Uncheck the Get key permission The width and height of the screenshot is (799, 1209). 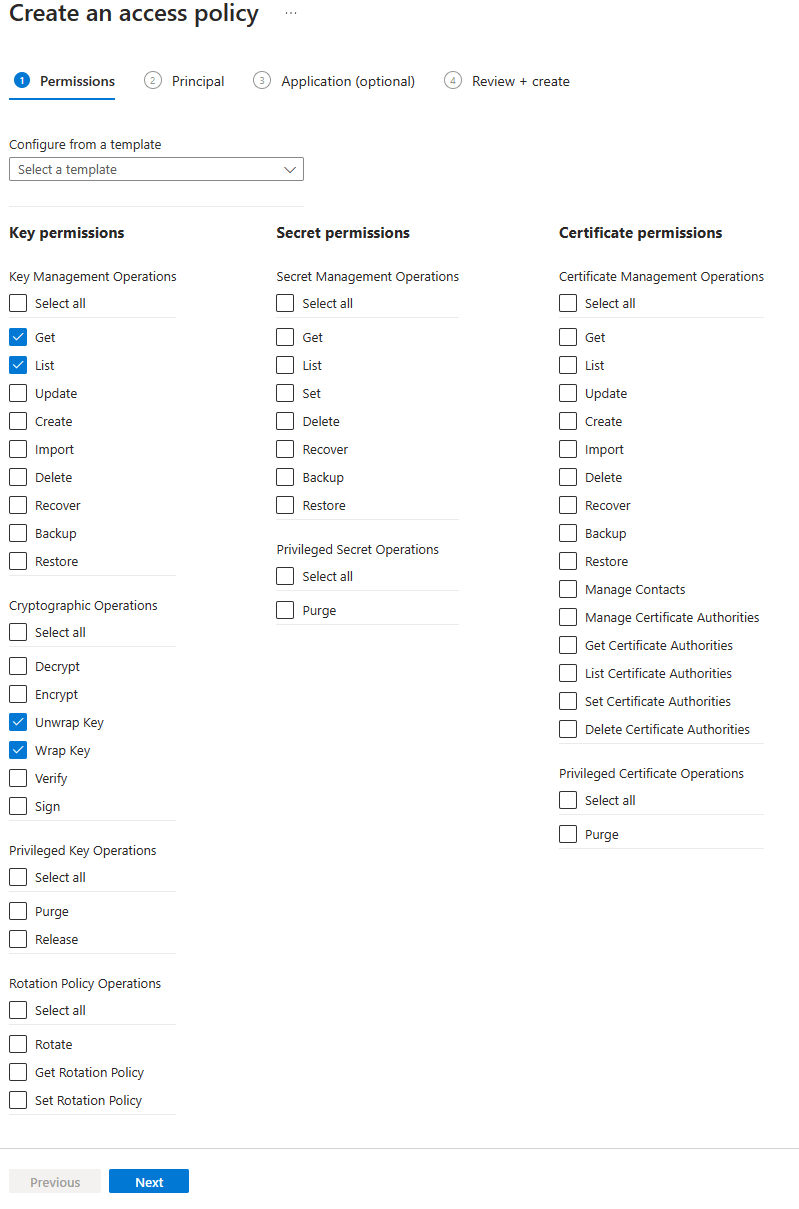17,337
